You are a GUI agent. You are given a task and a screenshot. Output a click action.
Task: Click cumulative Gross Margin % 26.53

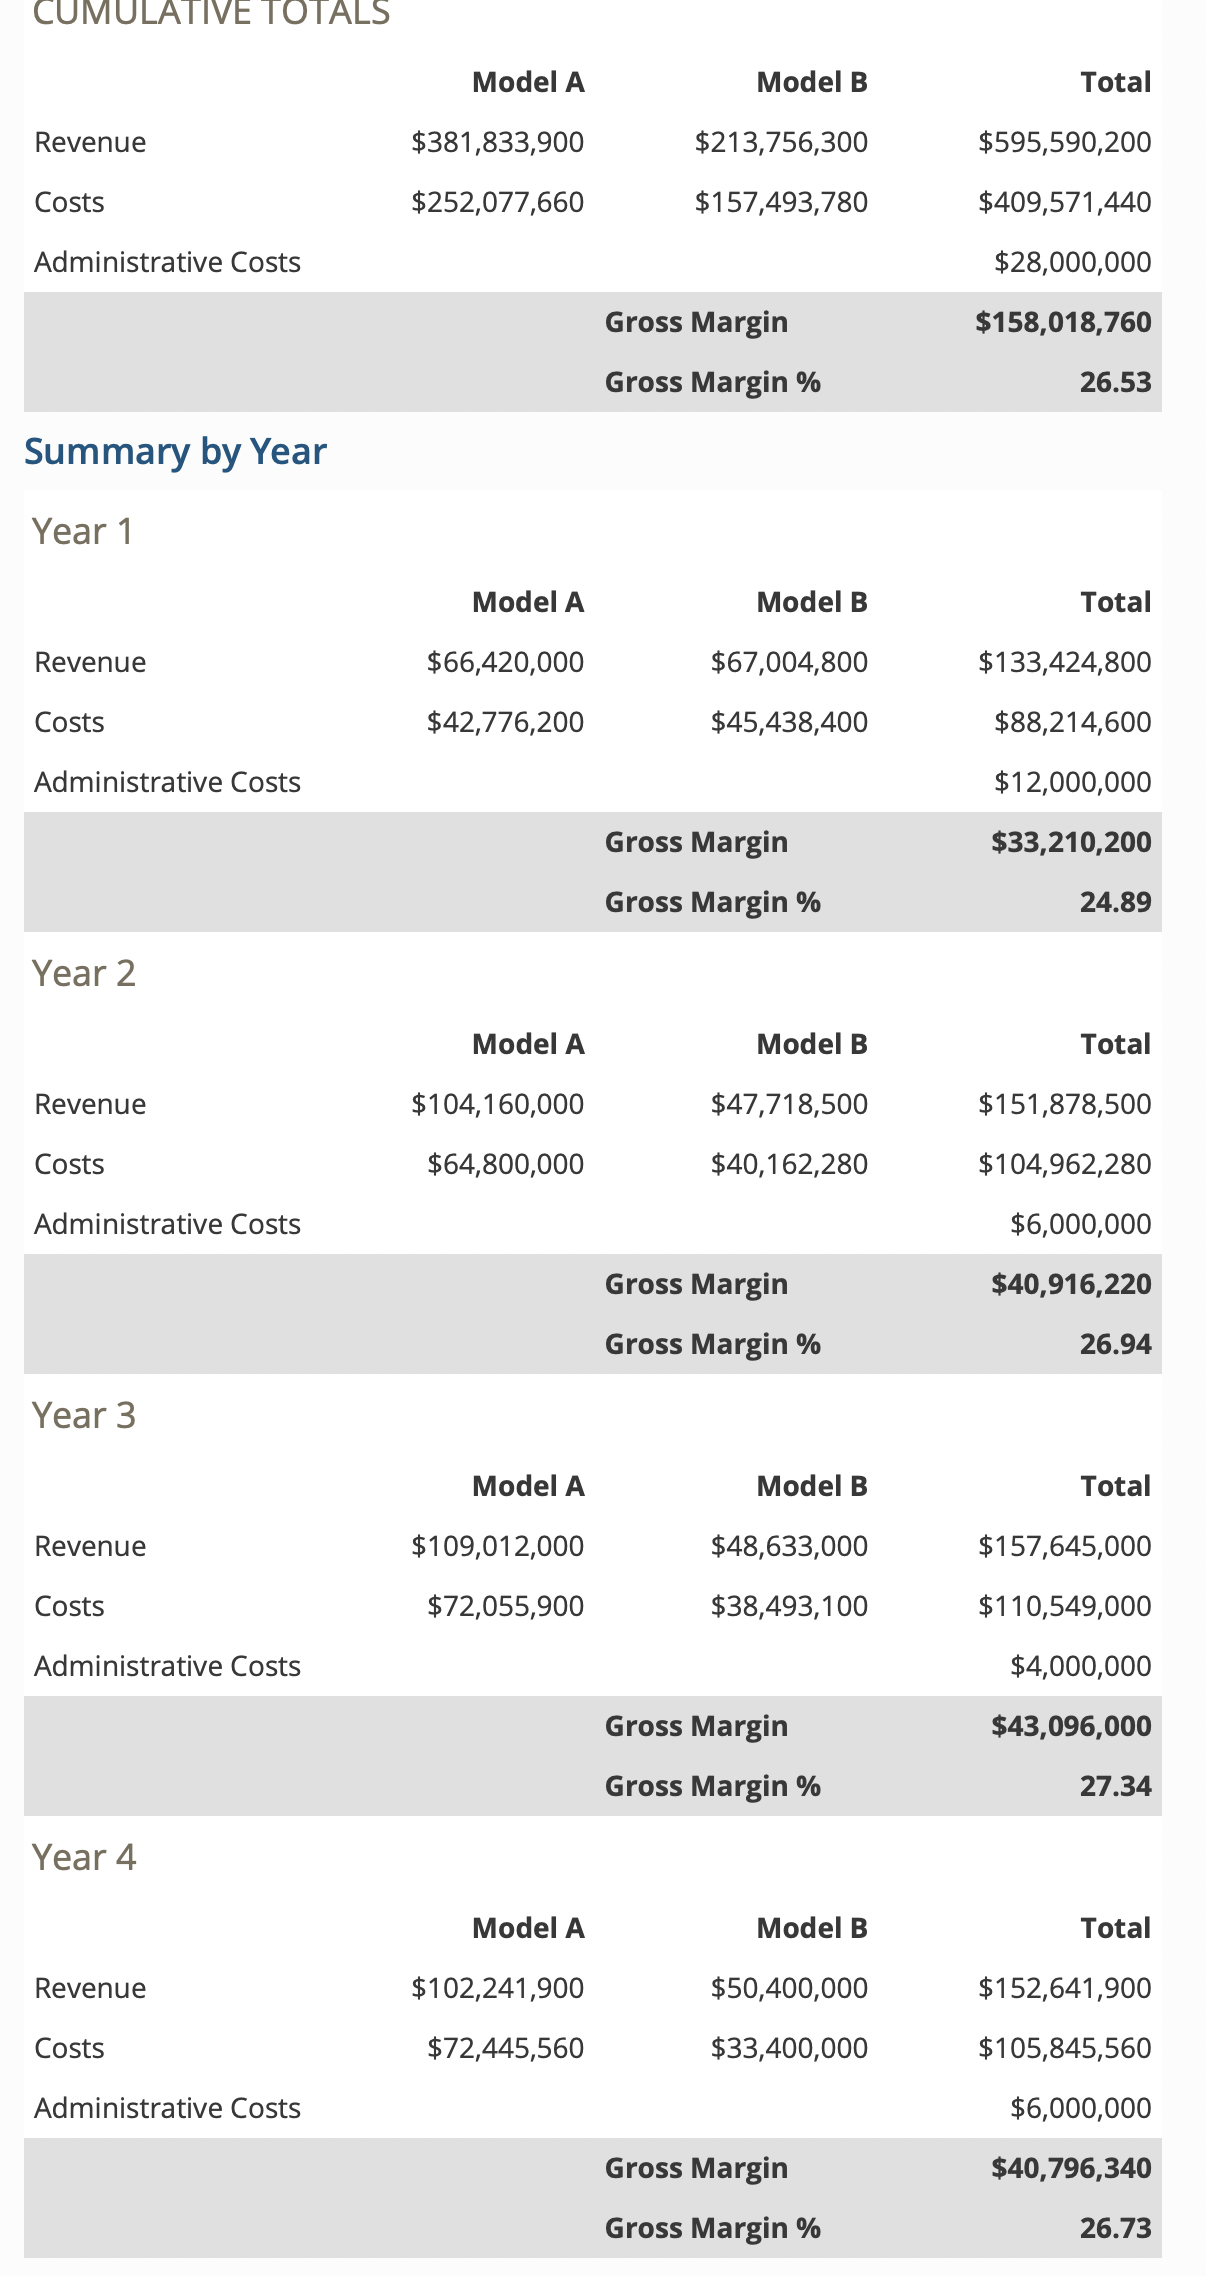tap(1116, 382)
